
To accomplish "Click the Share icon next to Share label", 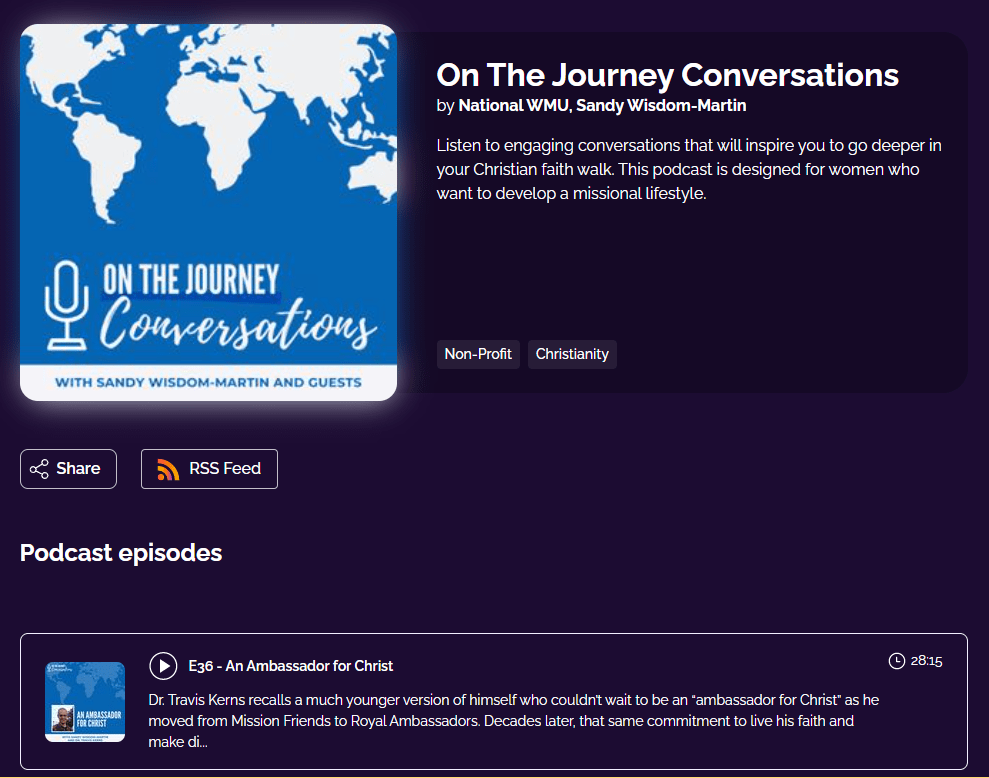I will [40, 468].
